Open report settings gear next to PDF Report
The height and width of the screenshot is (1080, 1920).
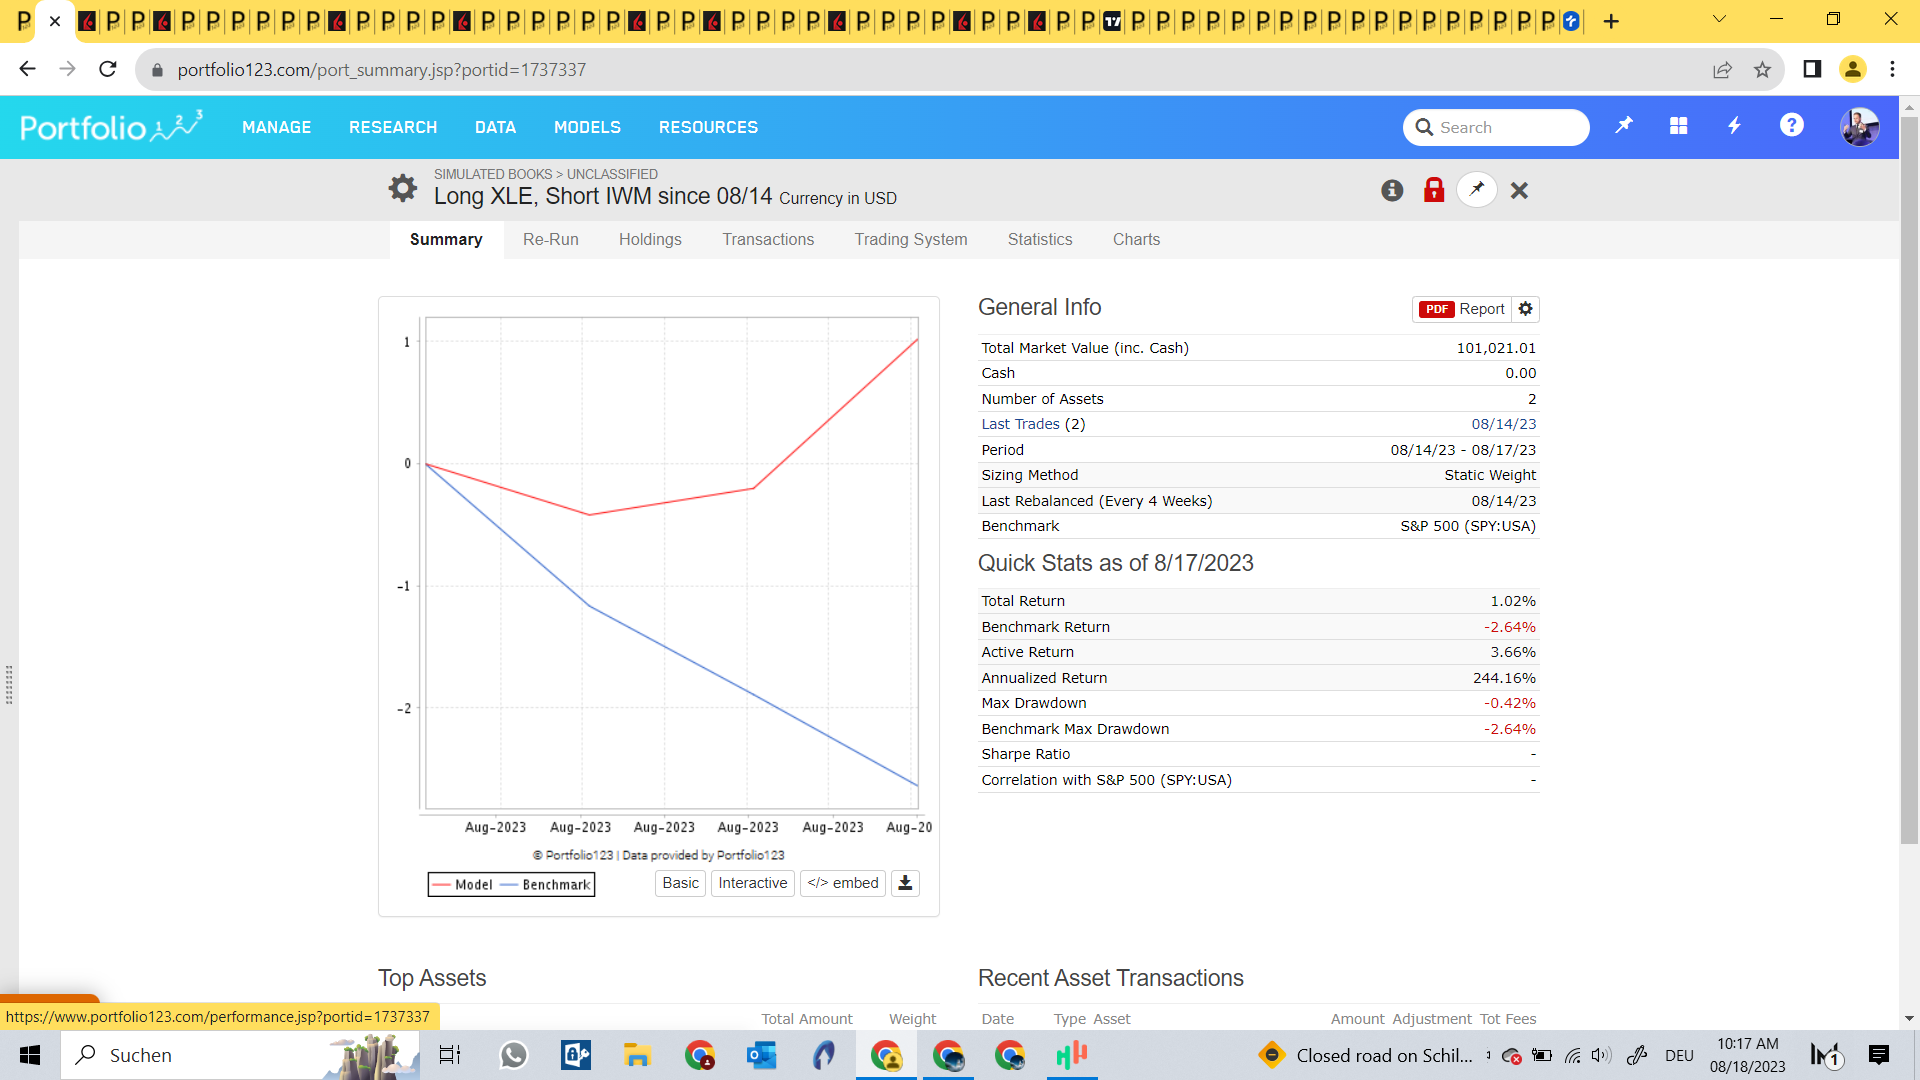[1526, 309]
